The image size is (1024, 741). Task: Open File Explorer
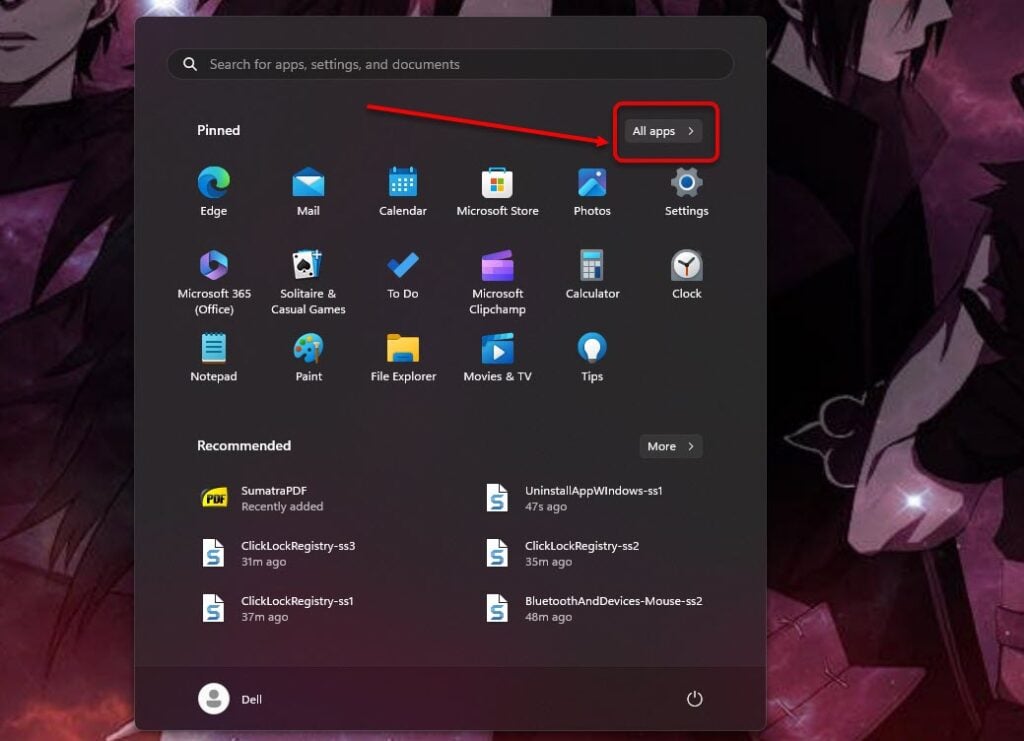[x=403, y=357]
